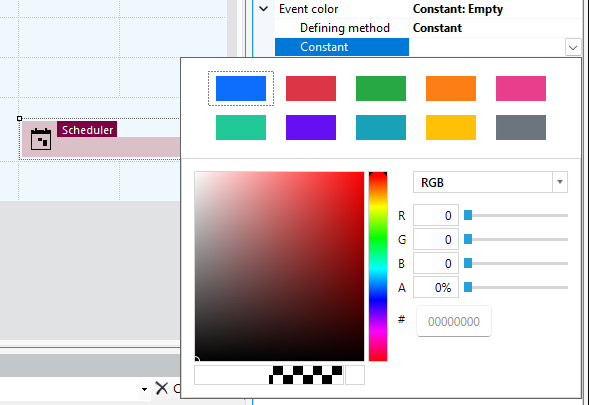Click the small current color preview box
589x405 pixels.
point(355,375)
